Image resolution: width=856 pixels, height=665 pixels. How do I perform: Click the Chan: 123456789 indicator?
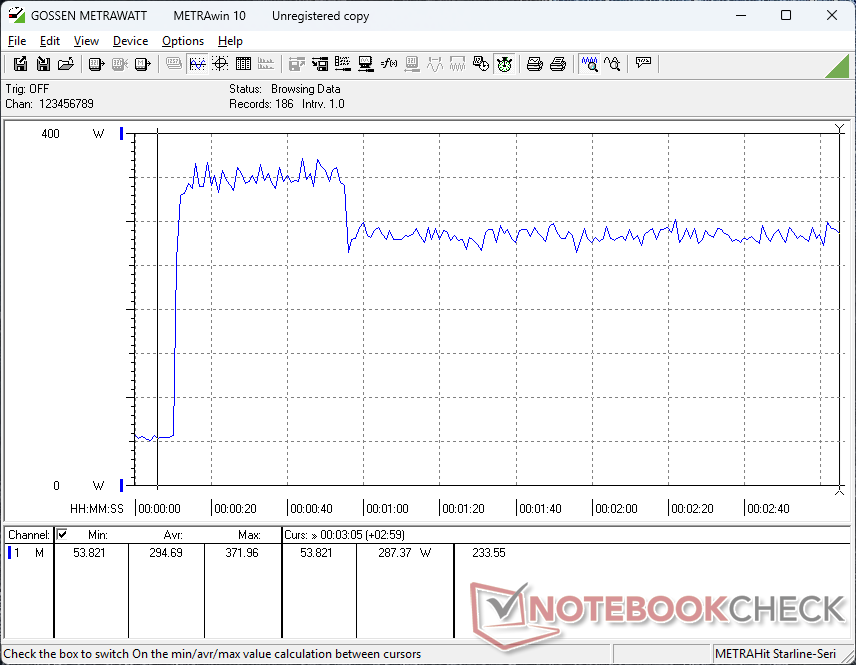49,104
